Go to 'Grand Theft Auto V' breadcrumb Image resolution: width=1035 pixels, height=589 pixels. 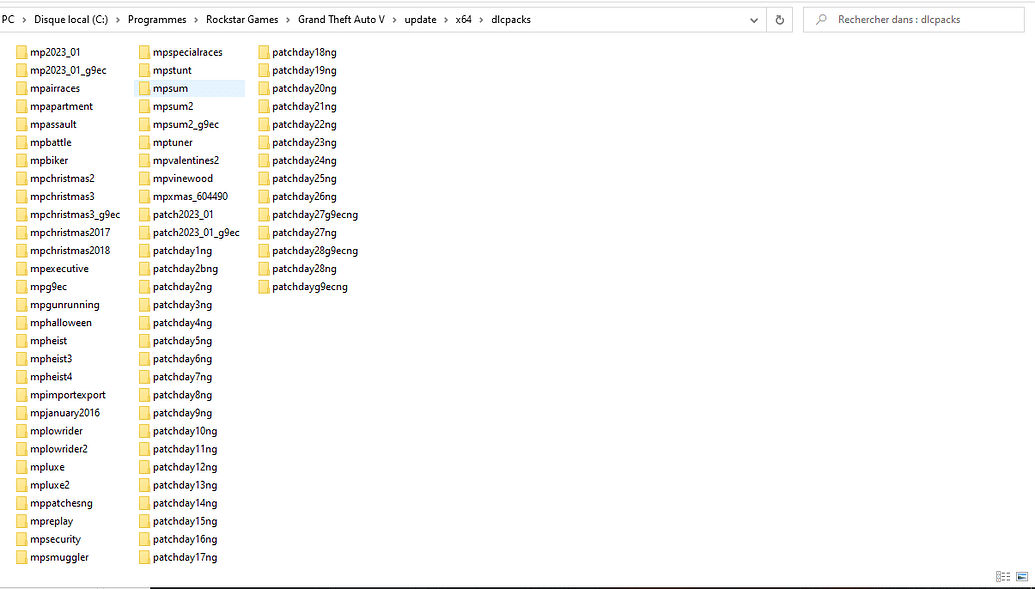[x=341, y=20]
